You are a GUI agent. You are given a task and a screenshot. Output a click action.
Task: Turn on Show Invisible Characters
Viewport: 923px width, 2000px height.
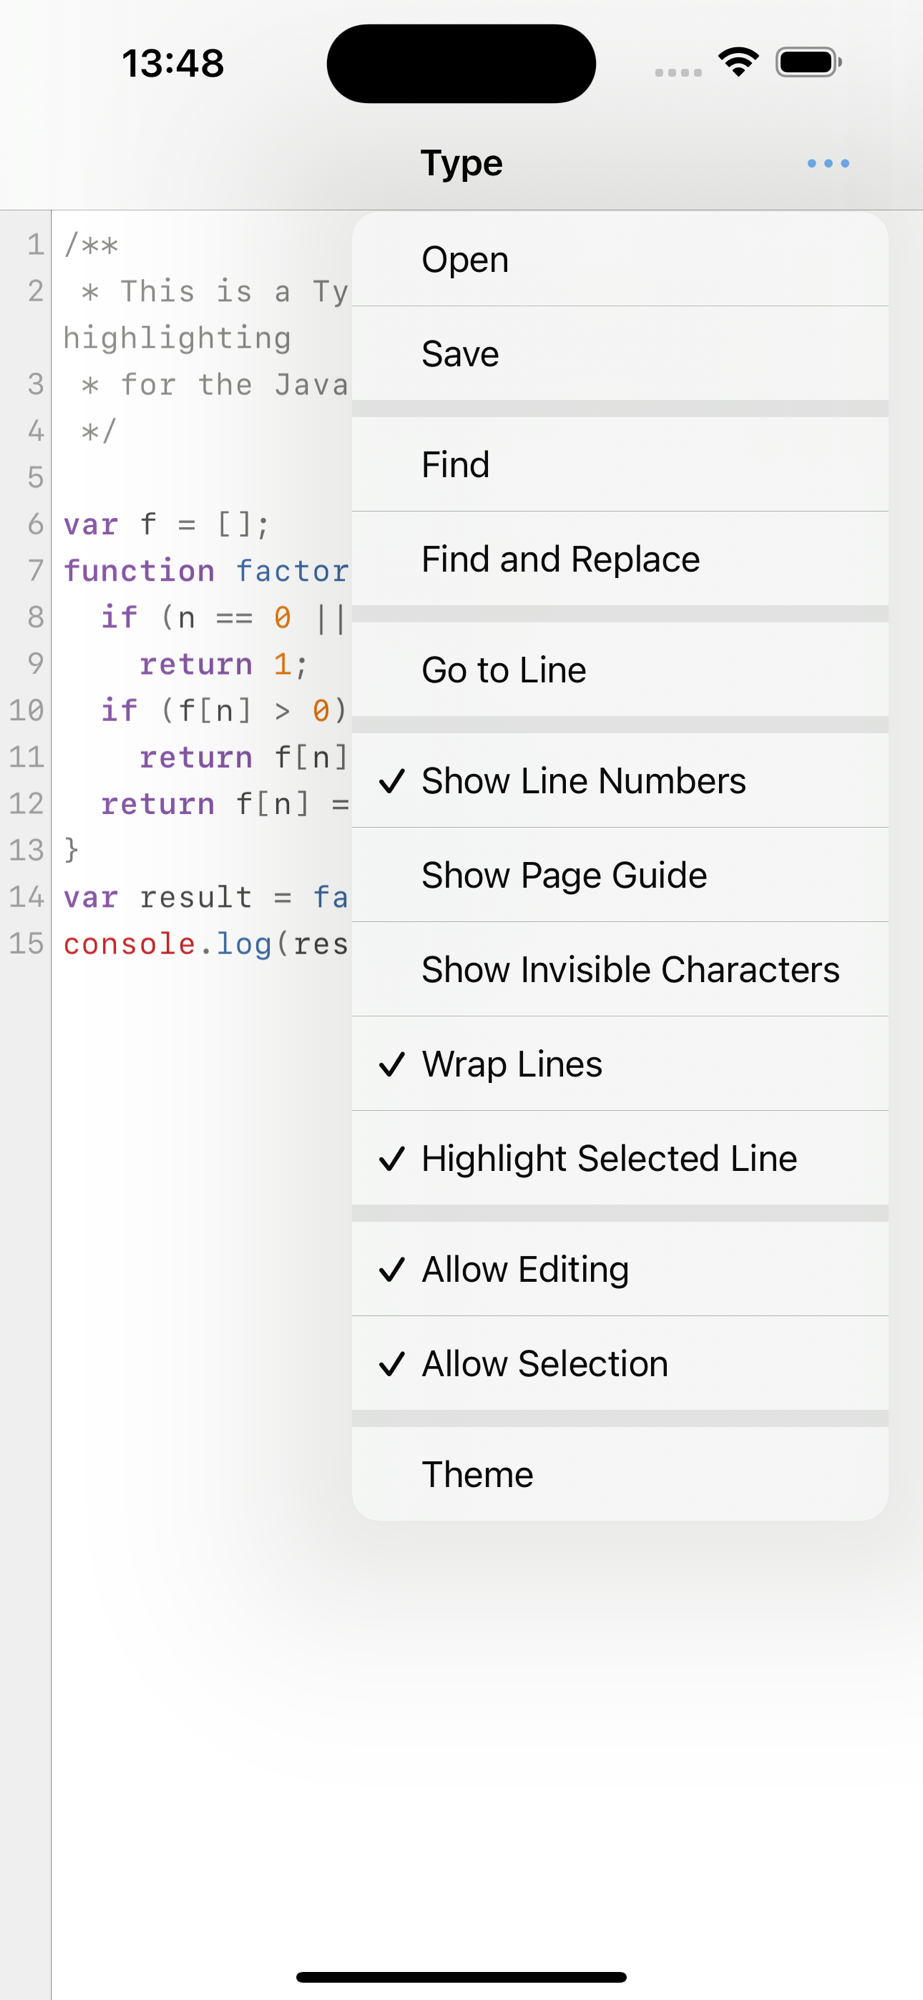coord(620,970)
